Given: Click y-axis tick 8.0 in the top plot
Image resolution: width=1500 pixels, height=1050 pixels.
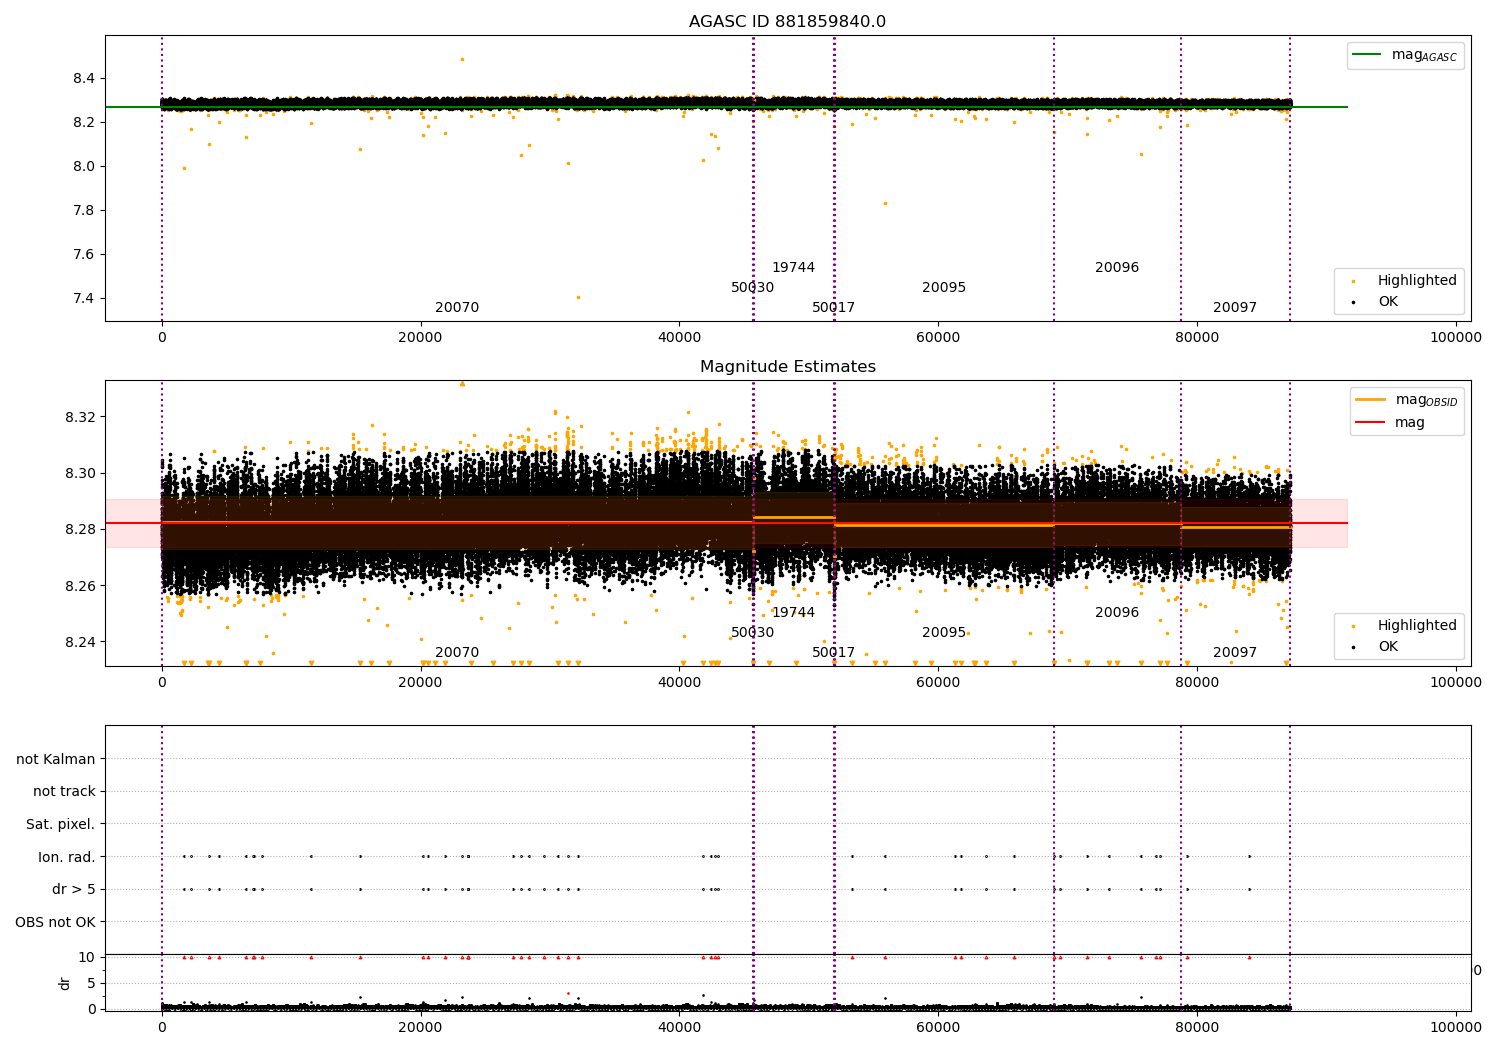Looking at the screenshot, I should click(x=83, y=167).
